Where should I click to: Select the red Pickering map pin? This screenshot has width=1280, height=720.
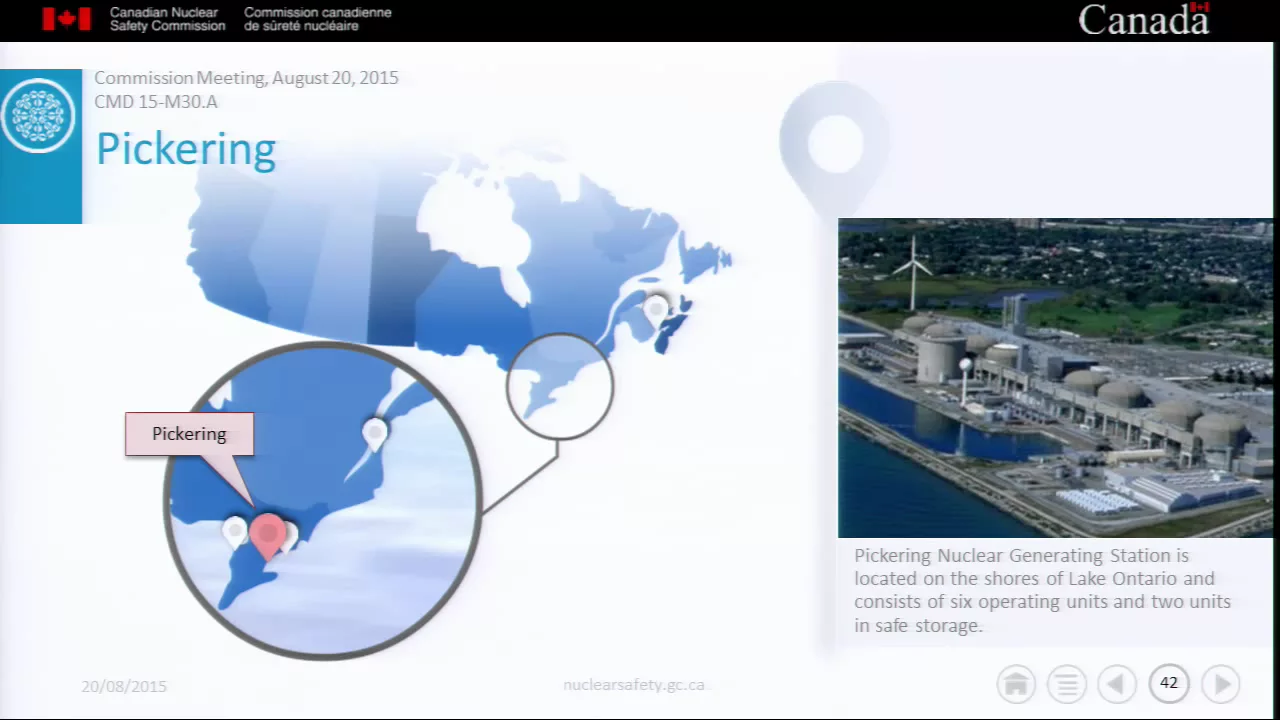pos(267,536)
